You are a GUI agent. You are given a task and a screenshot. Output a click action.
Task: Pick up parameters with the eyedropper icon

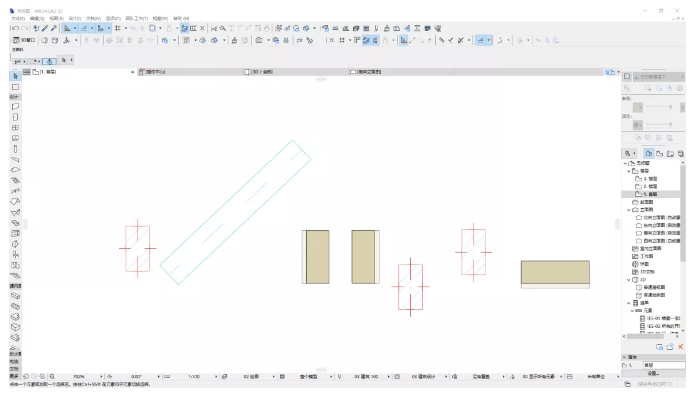pos(45,28)
